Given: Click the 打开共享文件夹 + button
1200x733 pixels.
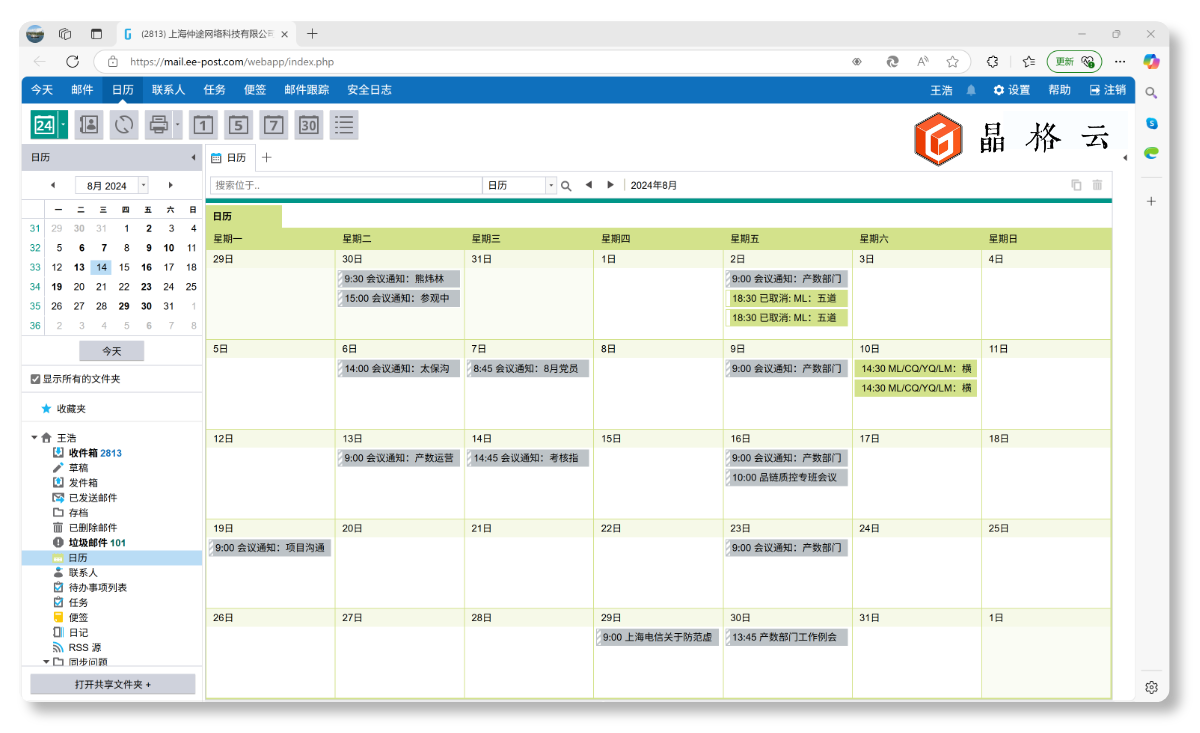Looking at the screenshot, I should coord(112,684).
